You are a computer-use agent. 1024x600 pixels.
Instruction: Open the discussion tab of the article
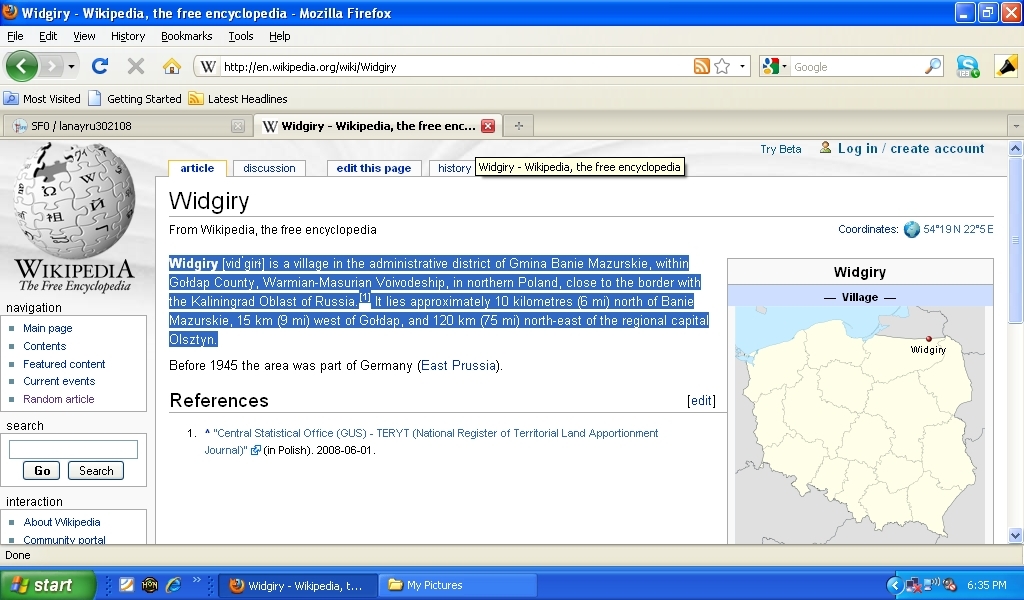tap(269, 168)
